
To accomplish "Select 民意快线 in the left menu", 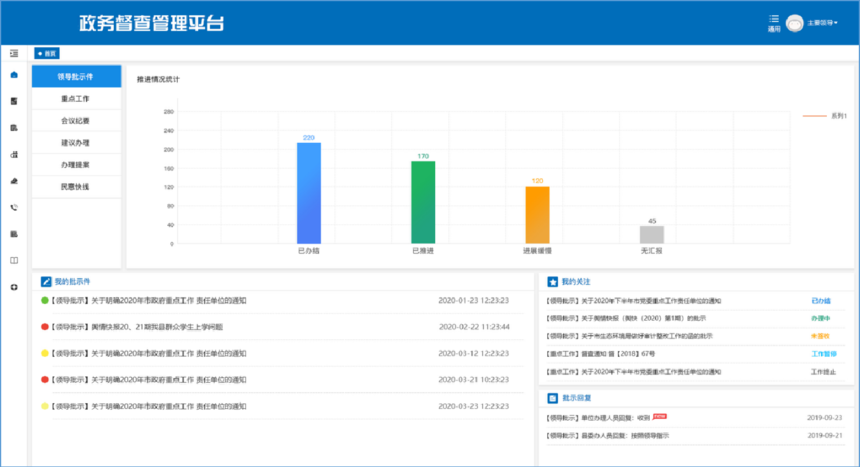I will click(76, 187).
